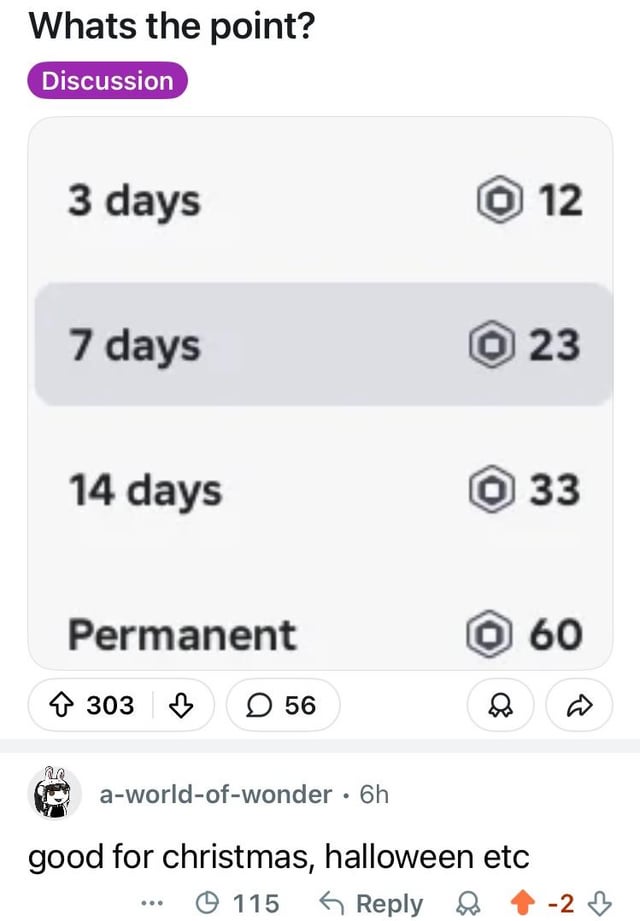The image size is (640, 921).
Task: Open the "Whats the point?" post title
Action: 171,25
